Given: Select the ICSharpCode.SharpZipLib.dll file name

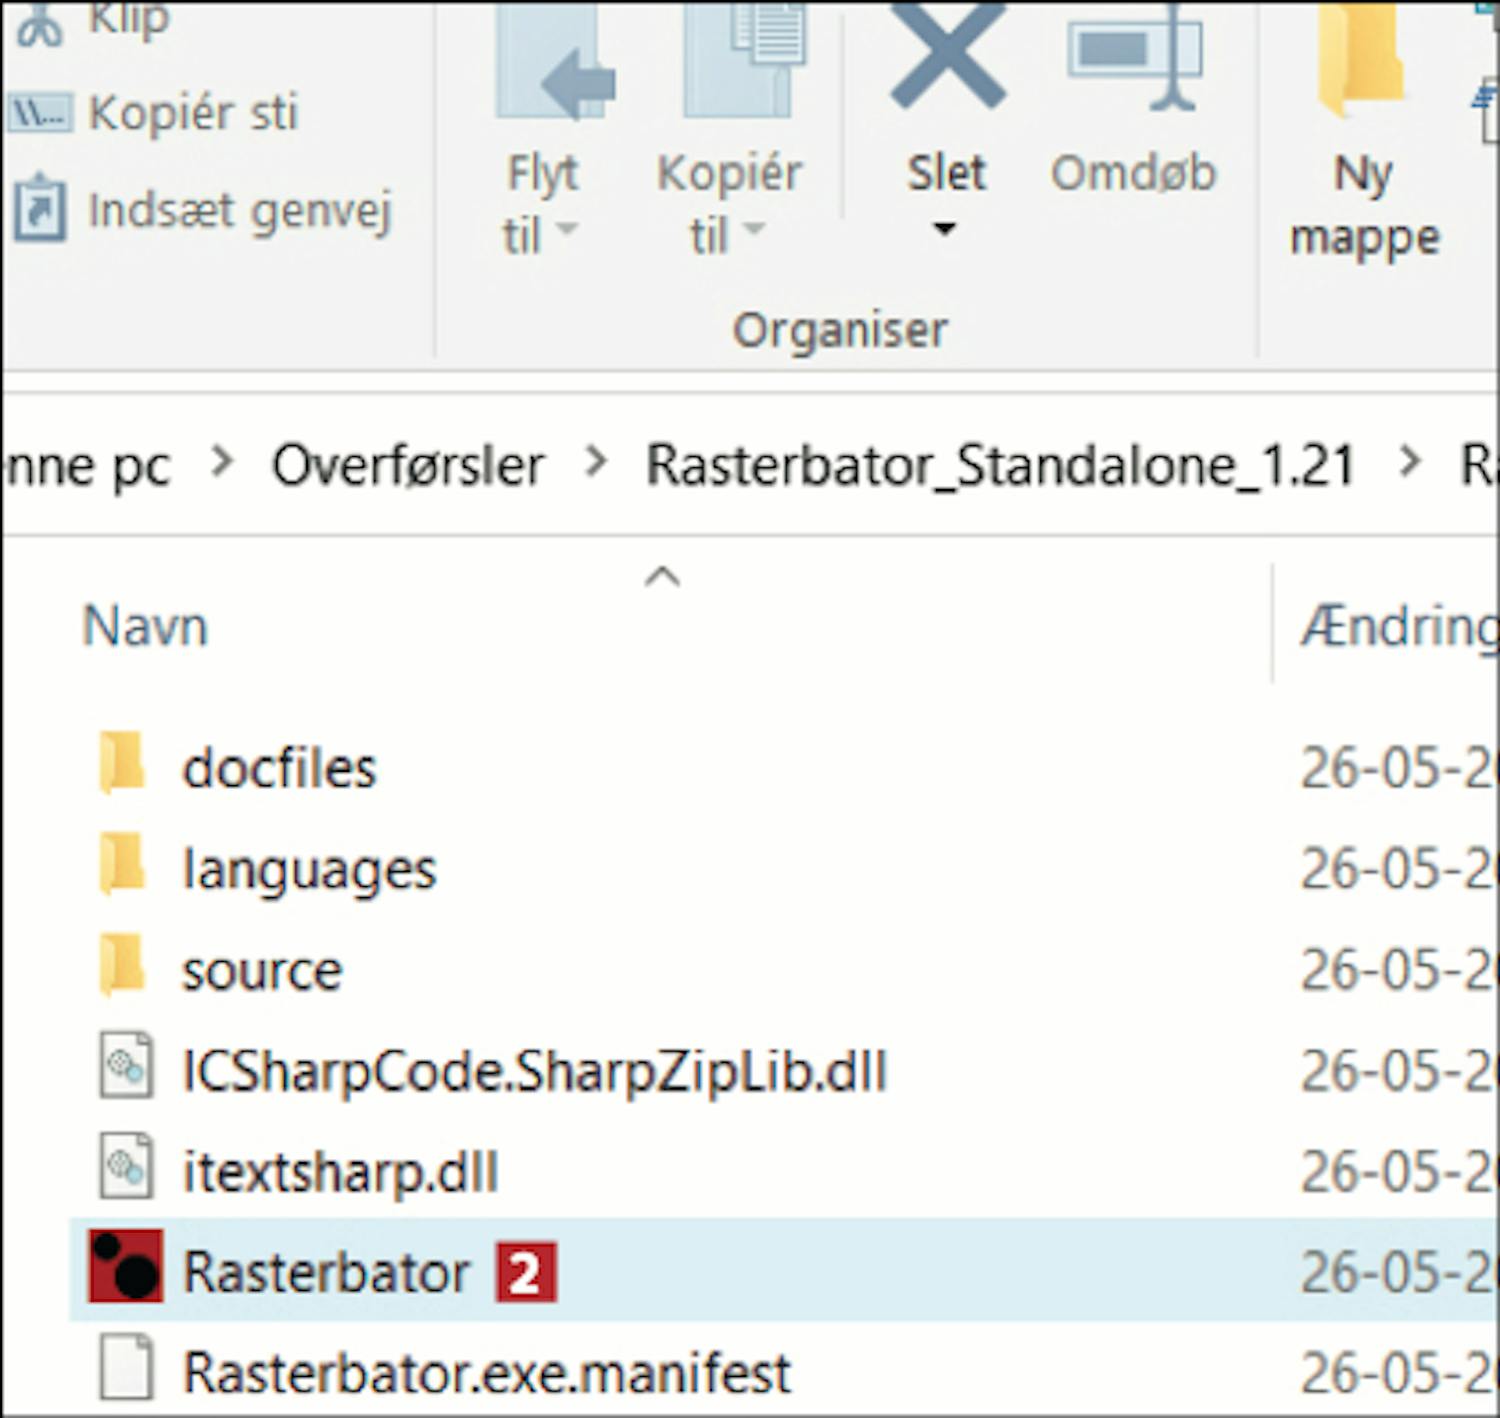Looking at the screenshot, I should tap(535, 1072).
